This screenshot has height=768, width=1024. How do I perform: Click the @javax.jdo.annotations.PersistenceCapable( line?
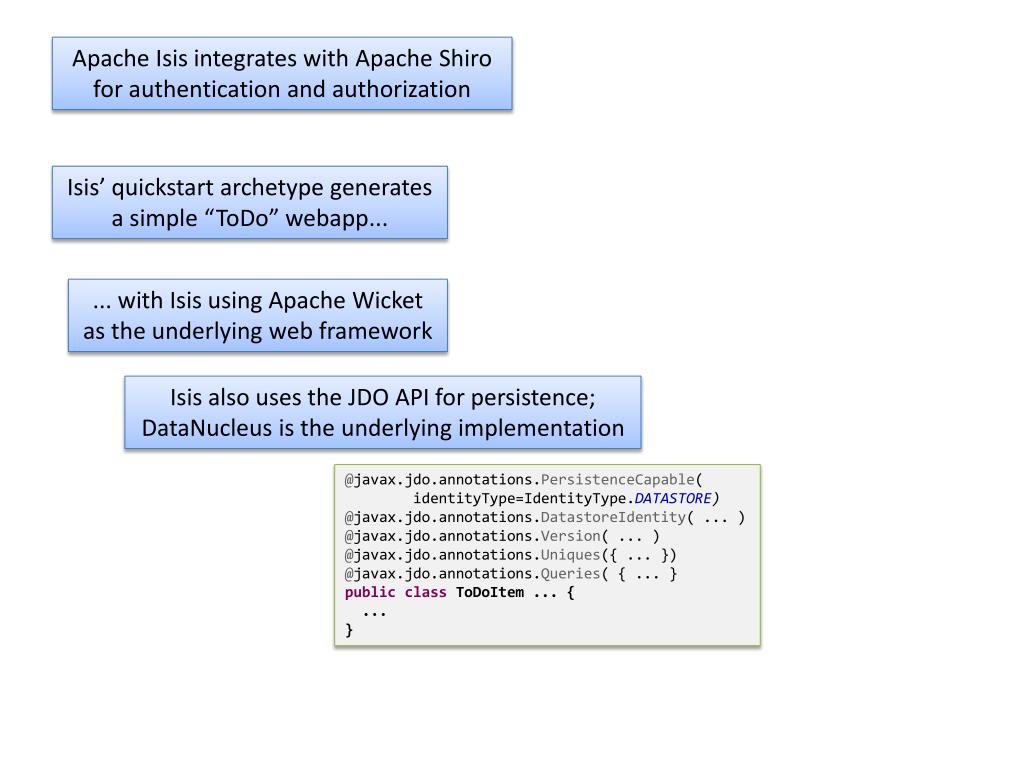(524, 479)
